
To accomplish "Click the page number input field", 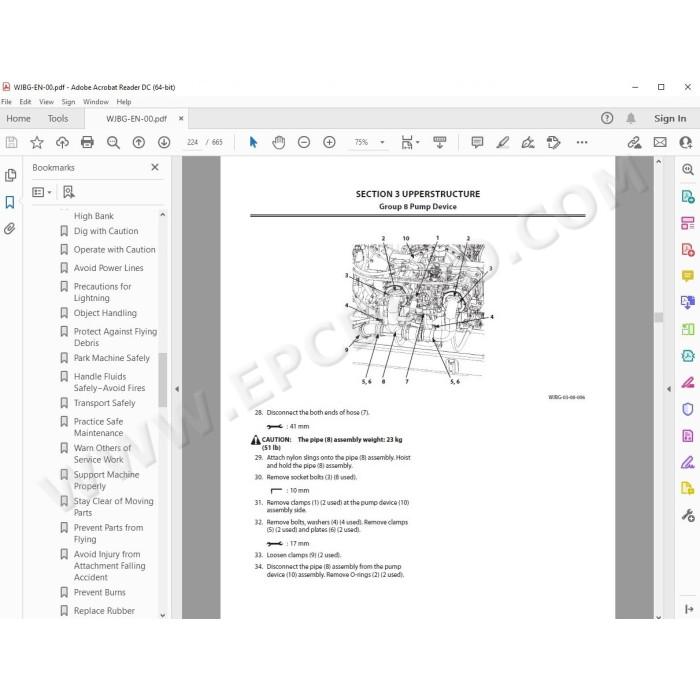I will [x=192, y=142].
